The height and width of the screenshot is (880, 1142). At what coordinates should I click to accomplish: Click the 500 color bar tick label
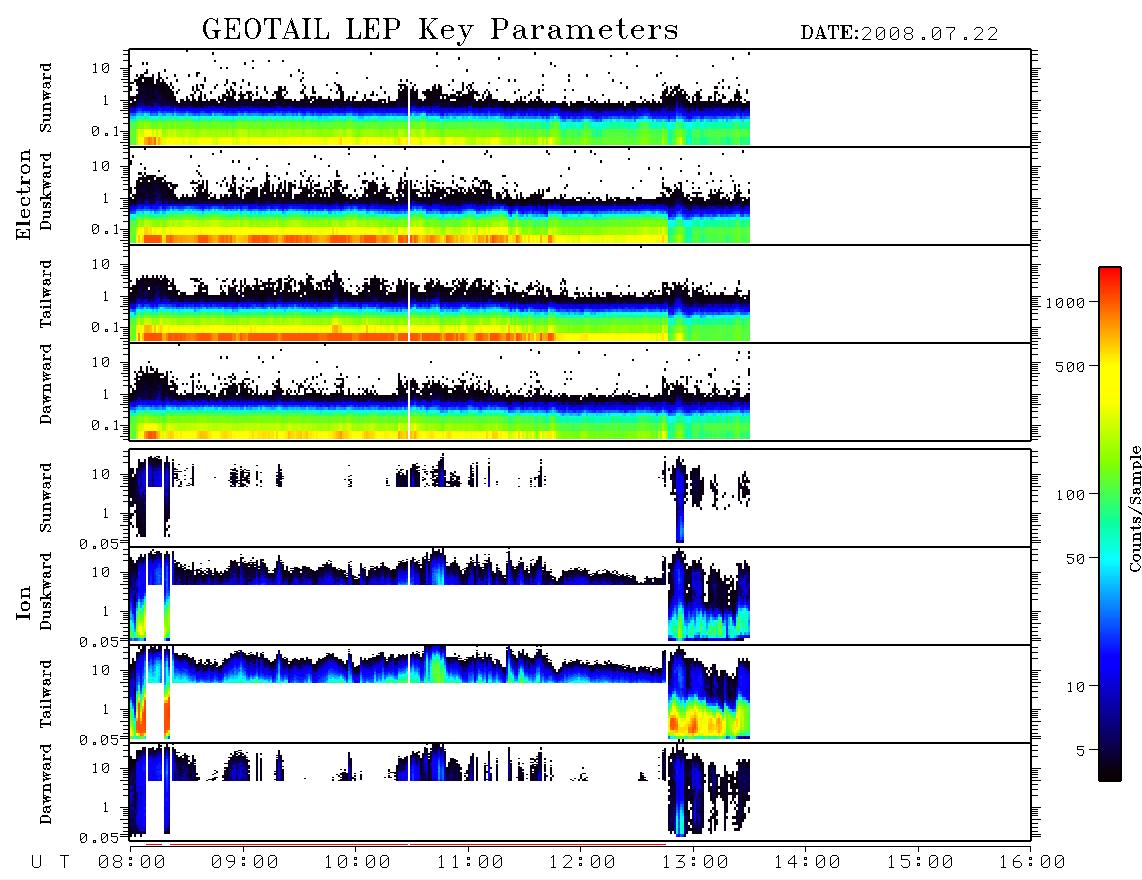pyautogui.click(x=1071, y=366)
